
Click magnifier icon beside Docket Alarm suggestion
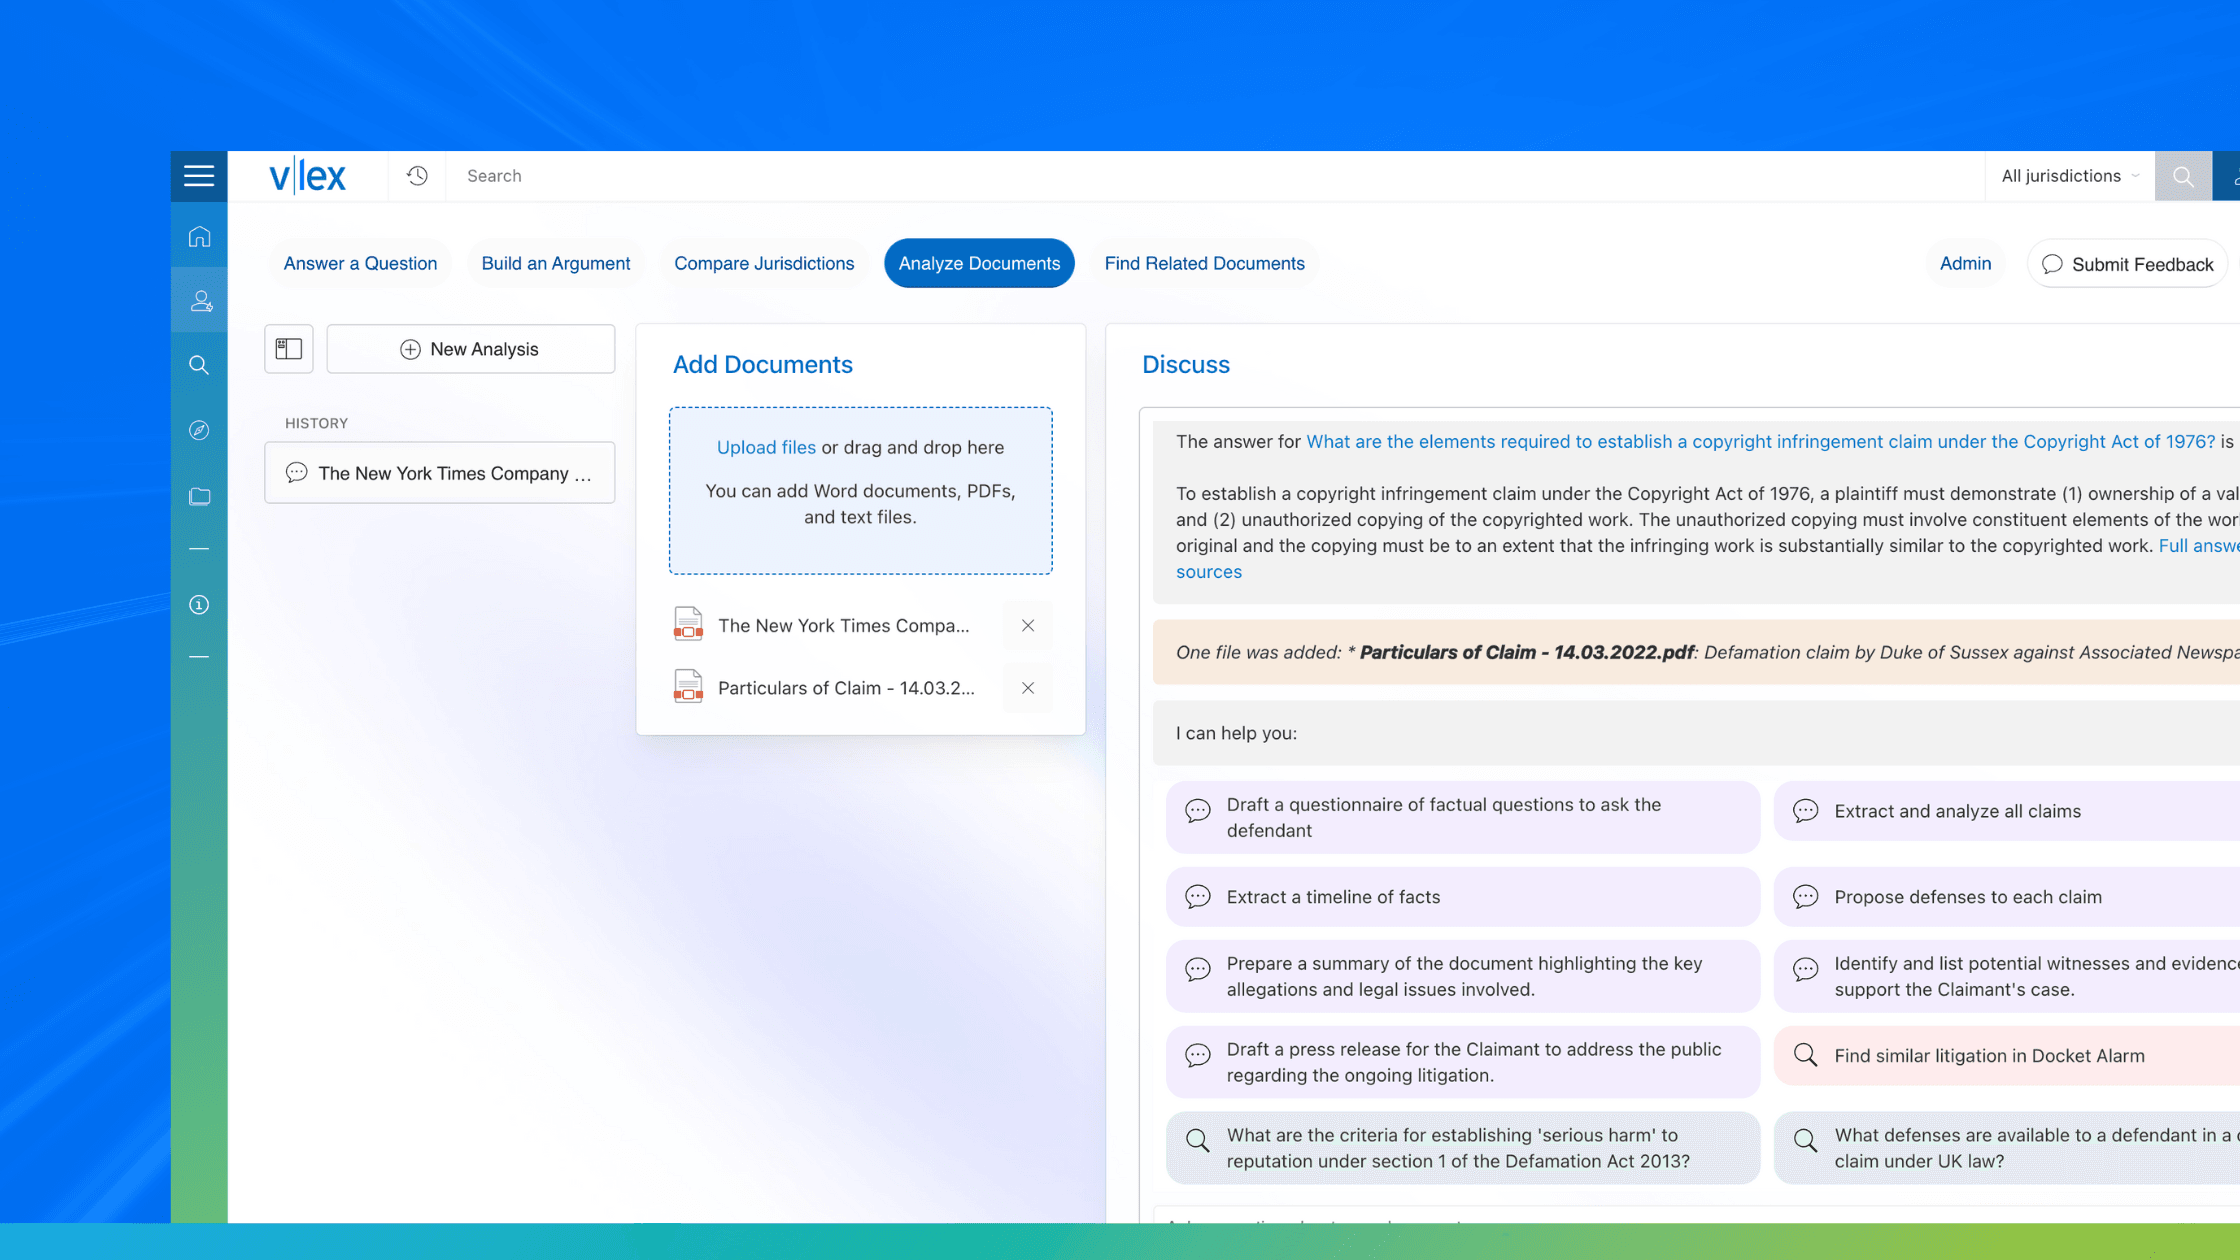pyautogui.click(x=1805, y=1055)
